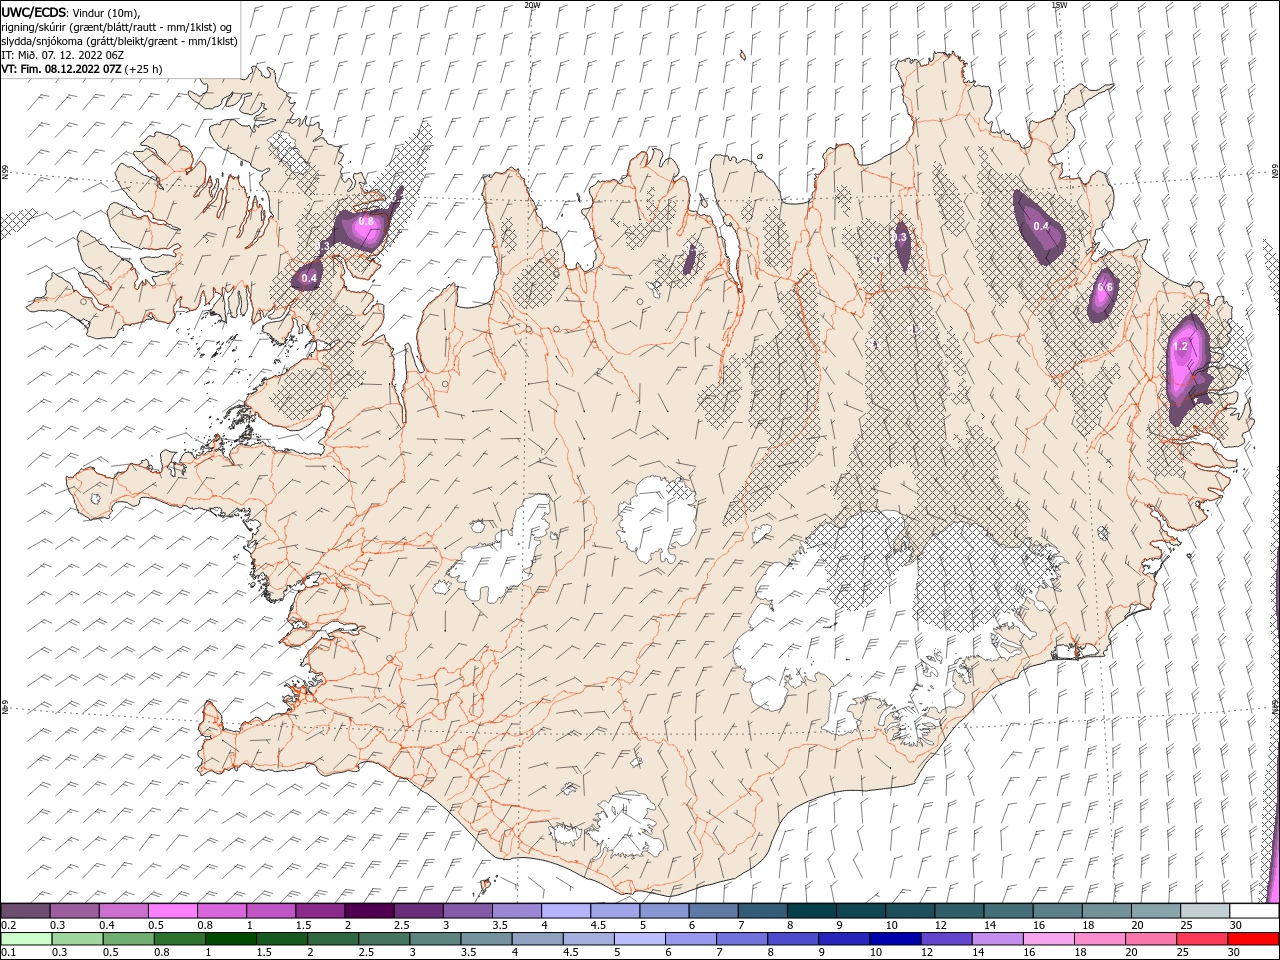Click the '25' value label in the lower legend
The image size is (1280, 960).
point(1185,953)
